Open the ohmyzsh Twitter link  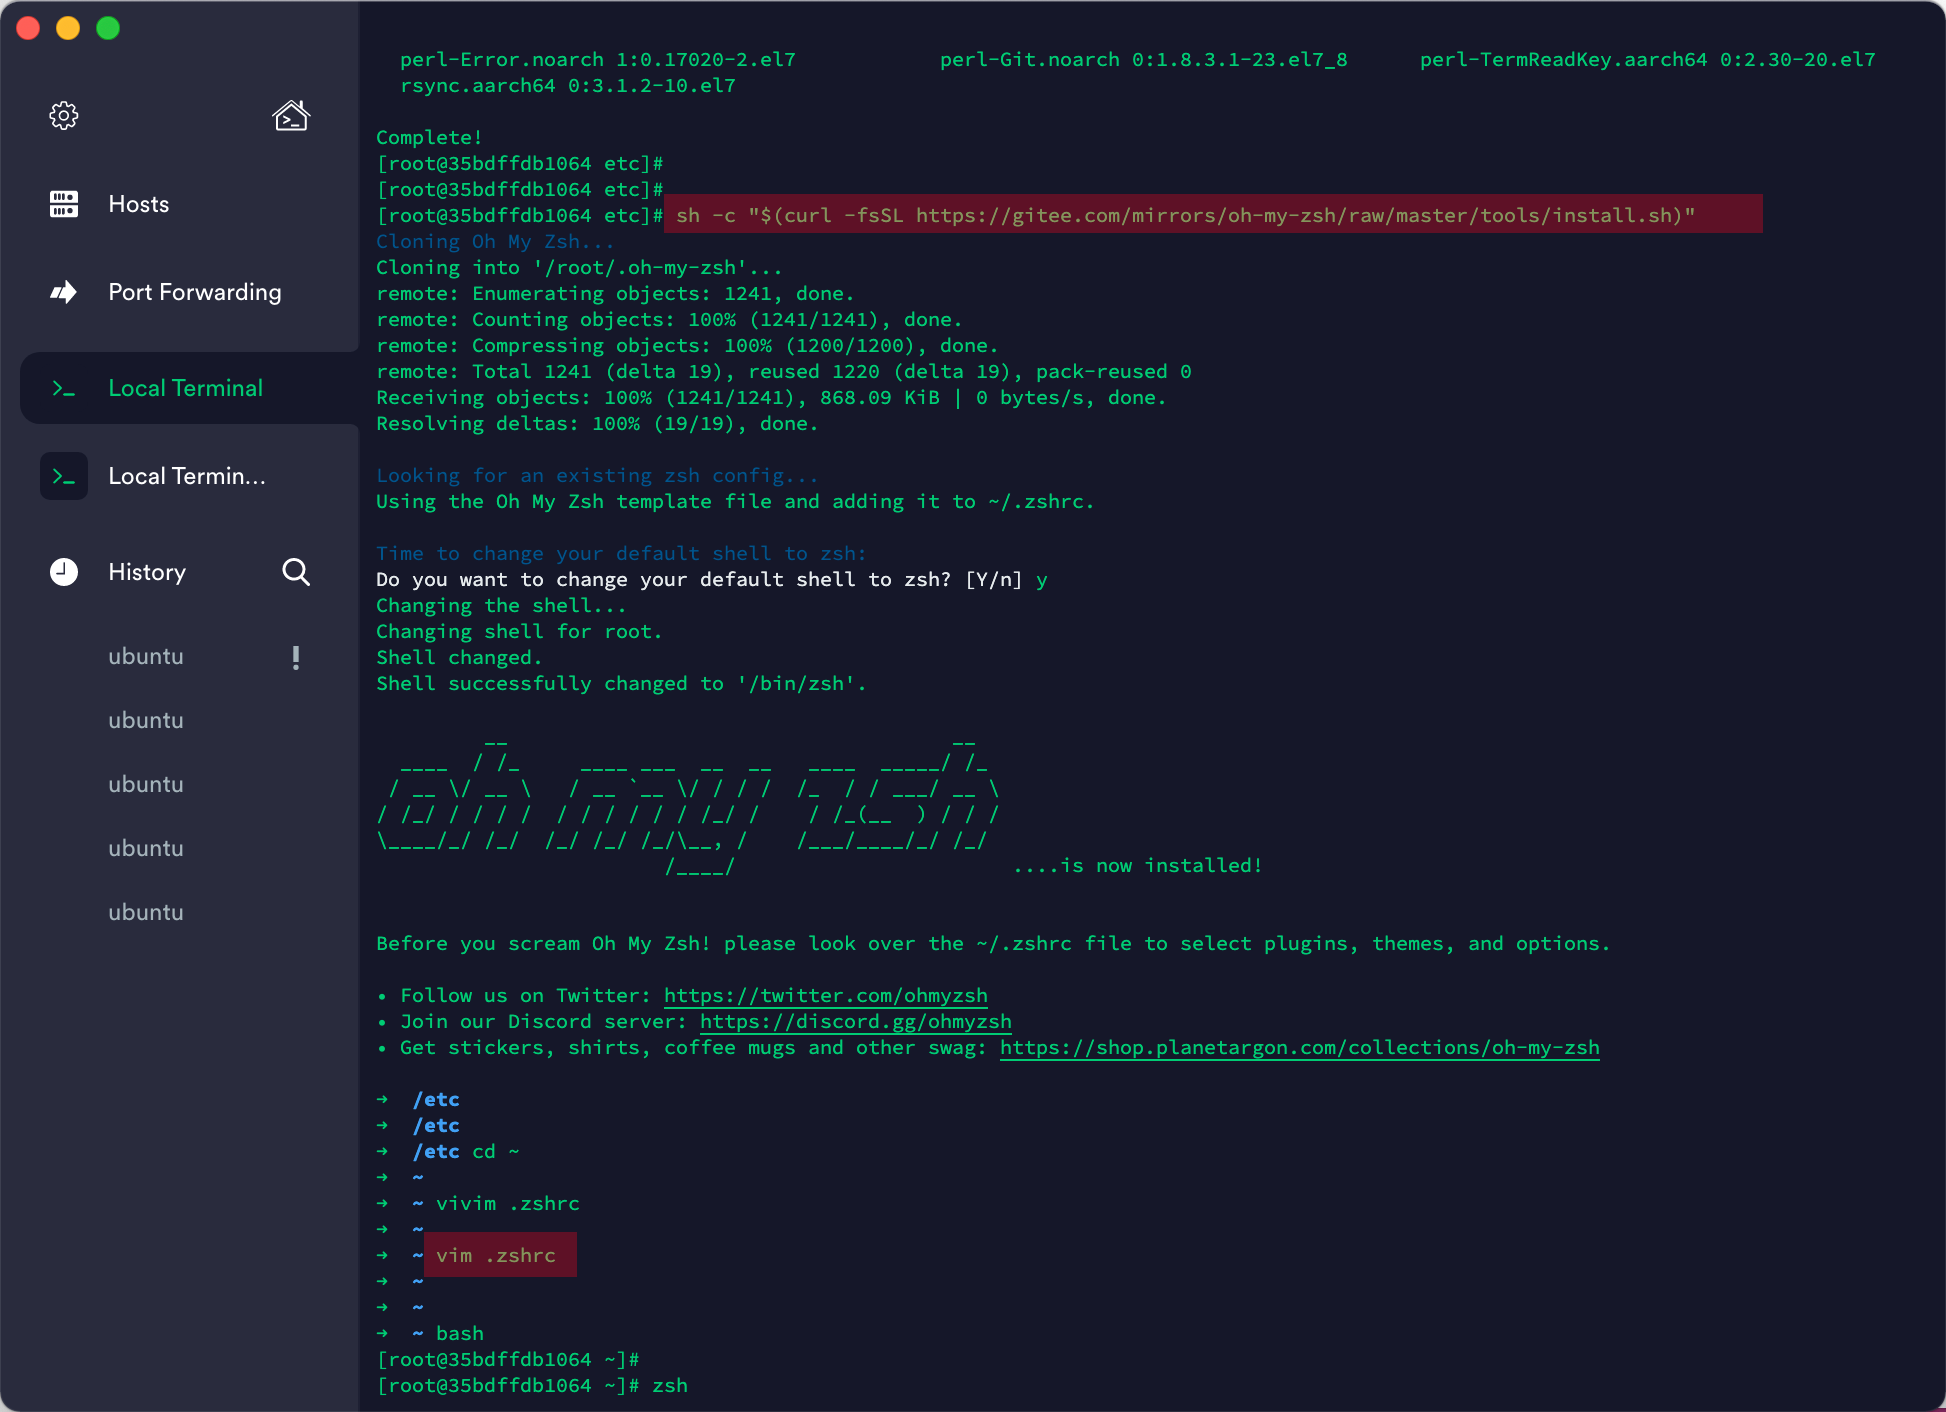click(x=824, y=995)
